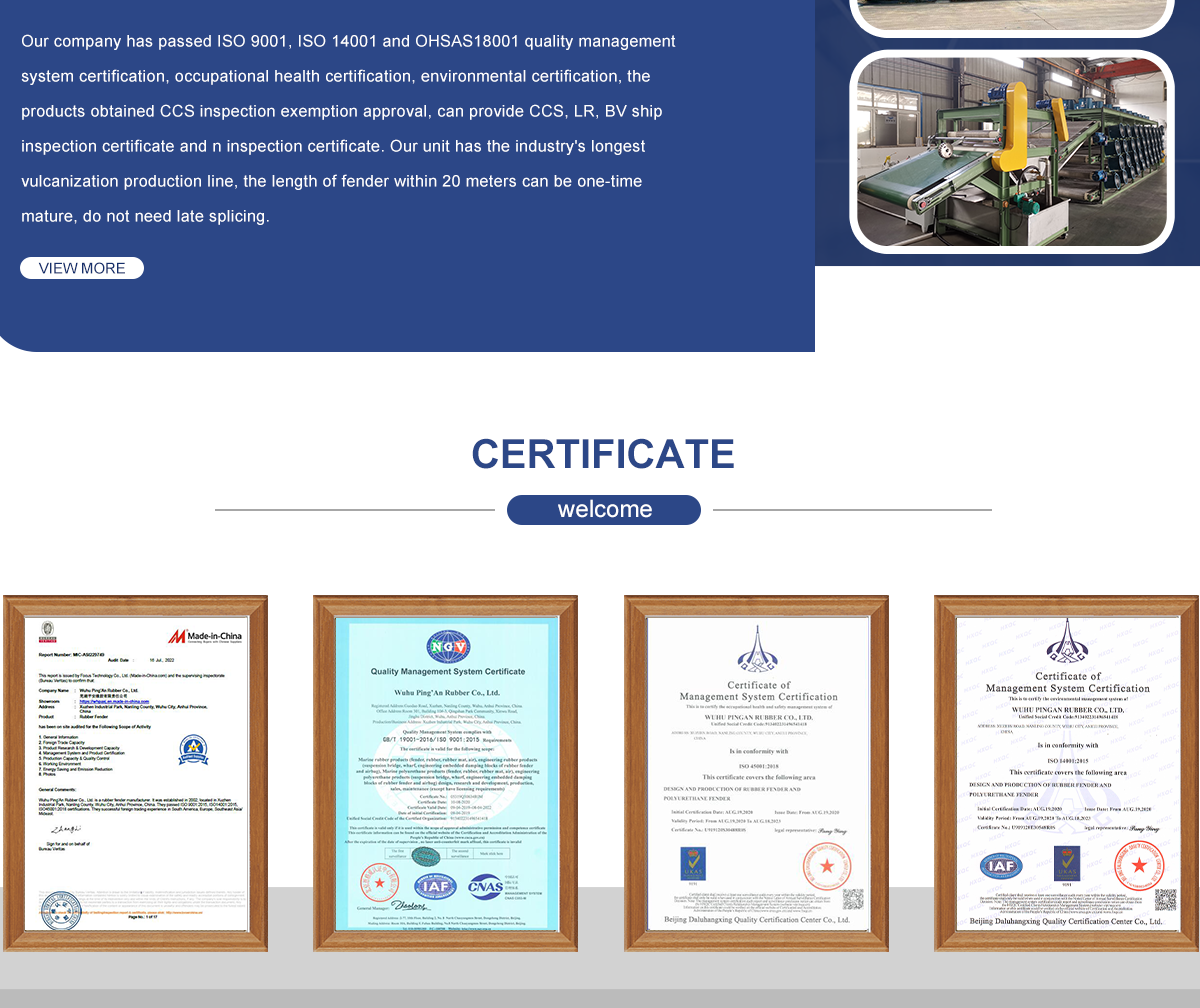View the vulcanization production line photo
Viewport: 1200px width, 1008px height.
pyautogui.click(x=1012, y=152)
